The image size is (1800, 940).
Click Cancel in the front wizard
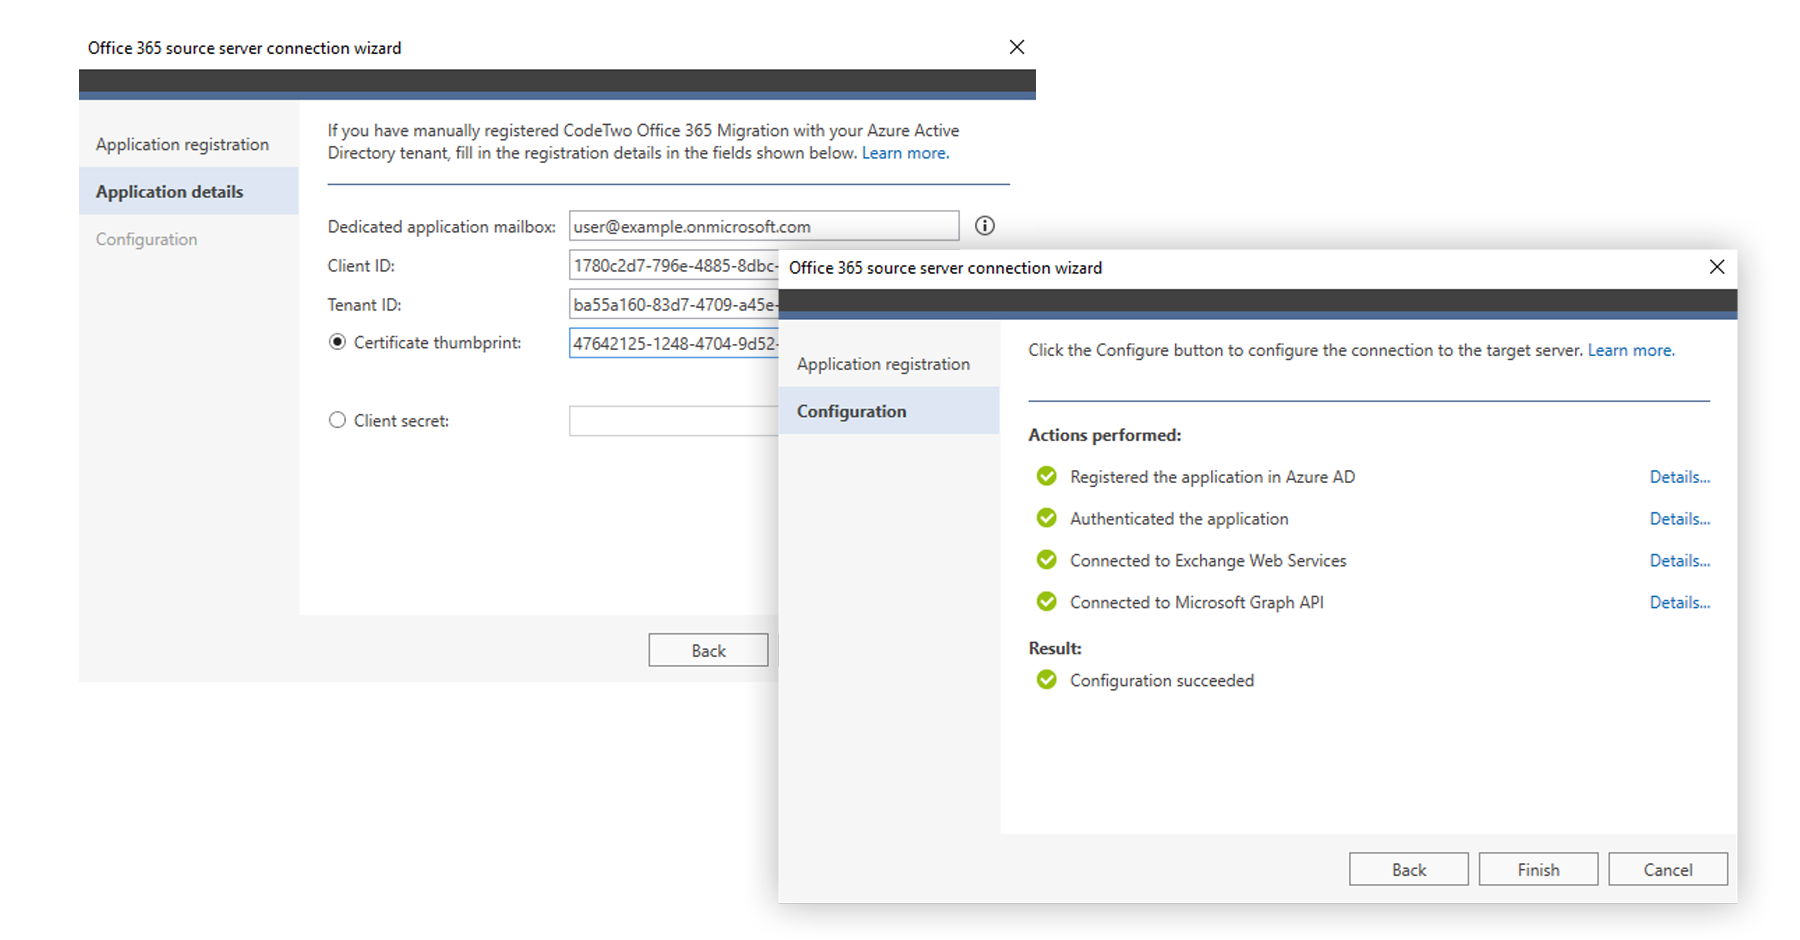coord(1668,870)
